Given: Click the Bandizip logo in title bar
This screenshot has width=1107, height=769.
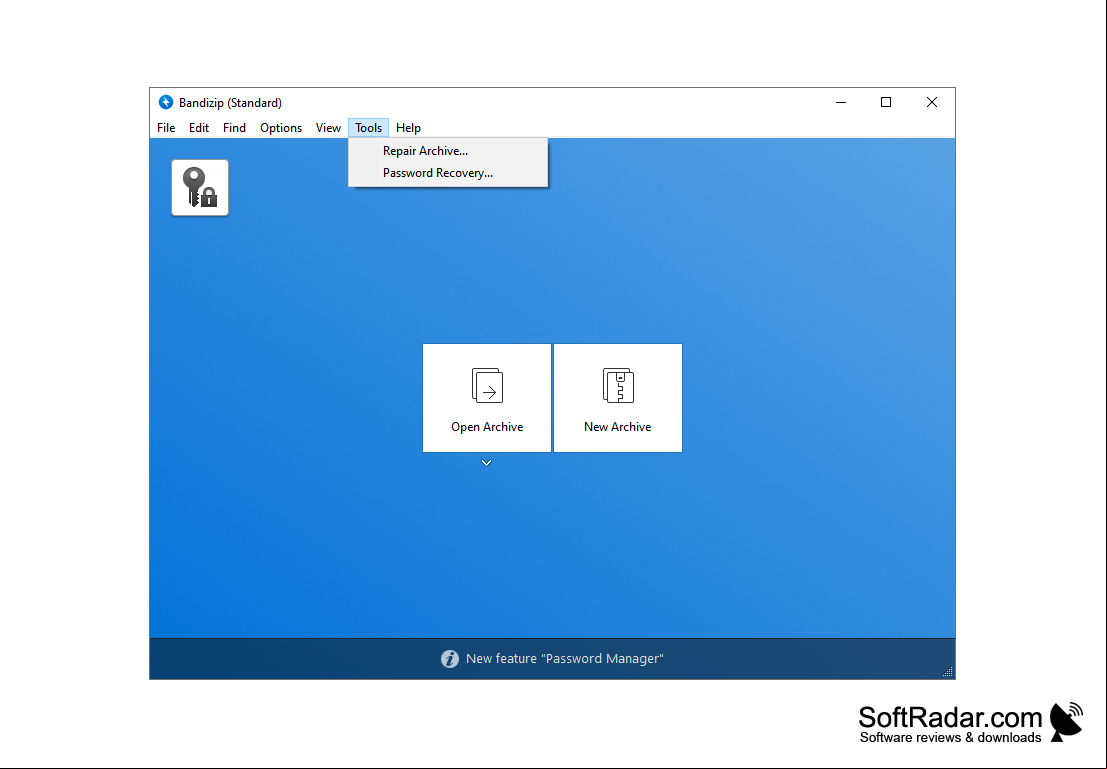Looking at the screenshot, I should point(166,102).
